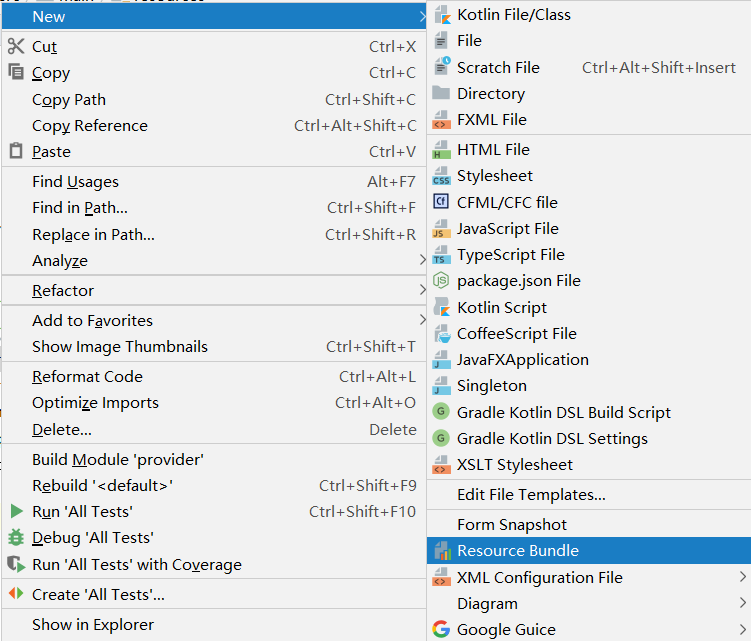The image size is (751, 641).
Task: Click the Kotlin Script icon
Action: click(442, 307)
